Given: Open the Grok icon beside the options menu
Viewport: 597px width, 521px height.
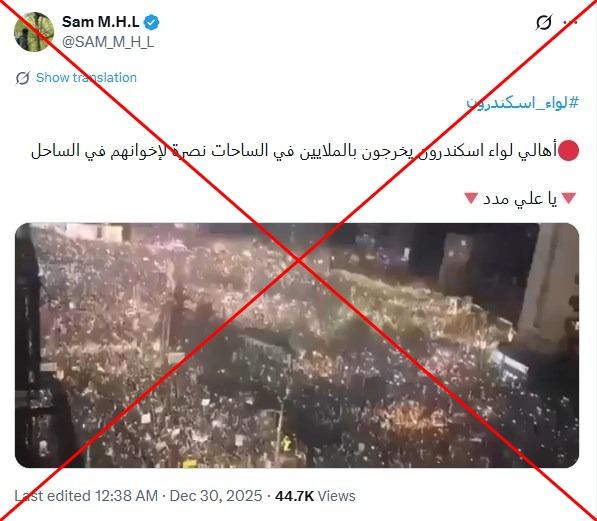Looking at the screenshot, I should coord(543,22).
